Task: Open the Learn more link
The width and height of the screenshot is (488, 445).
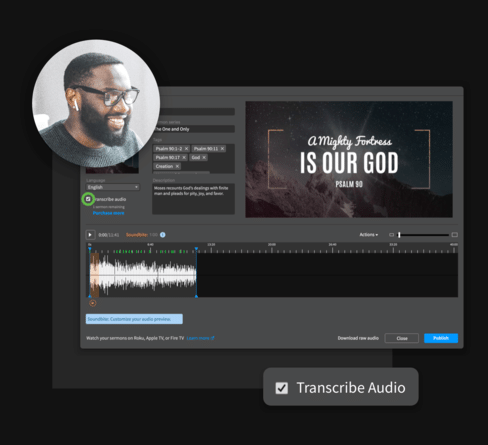Action: coord(200,338)
